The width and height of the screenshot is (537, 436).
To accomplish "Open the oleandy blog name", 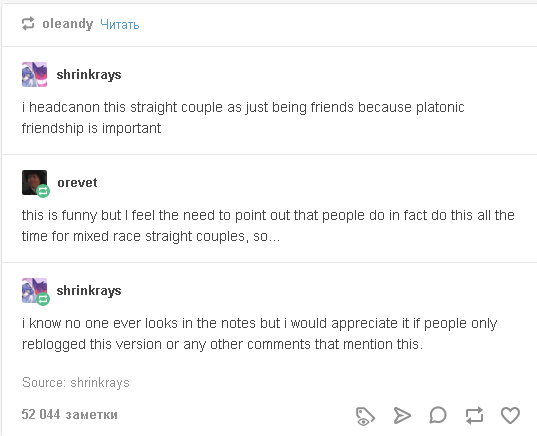I will [x=68, y=24].
